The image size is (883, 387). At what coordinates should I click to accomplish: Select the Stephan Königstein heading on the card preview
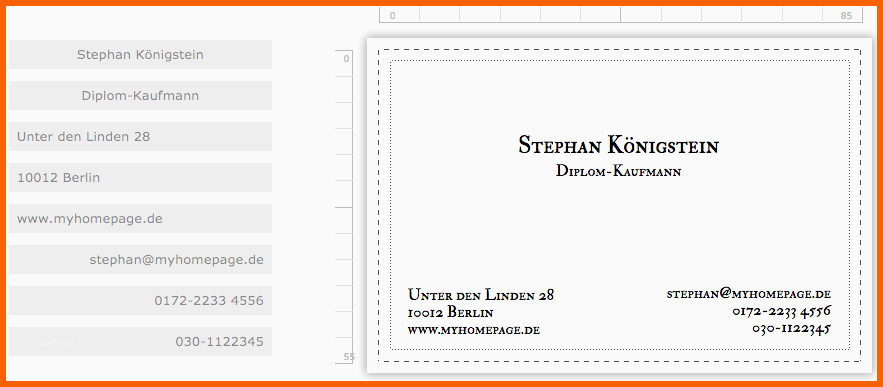618,145
